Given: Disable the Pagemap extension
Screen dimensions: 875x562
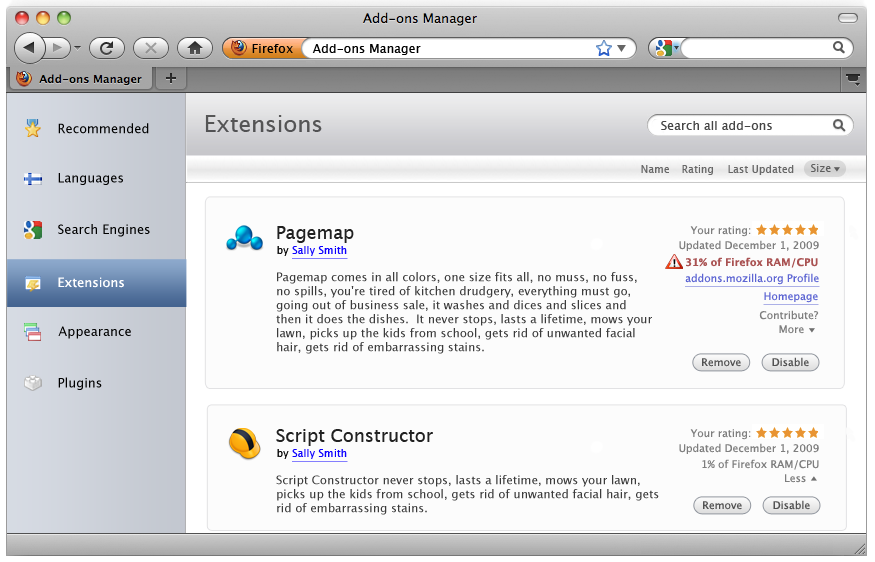Looking at the screenshot, I should click(790, 362).
